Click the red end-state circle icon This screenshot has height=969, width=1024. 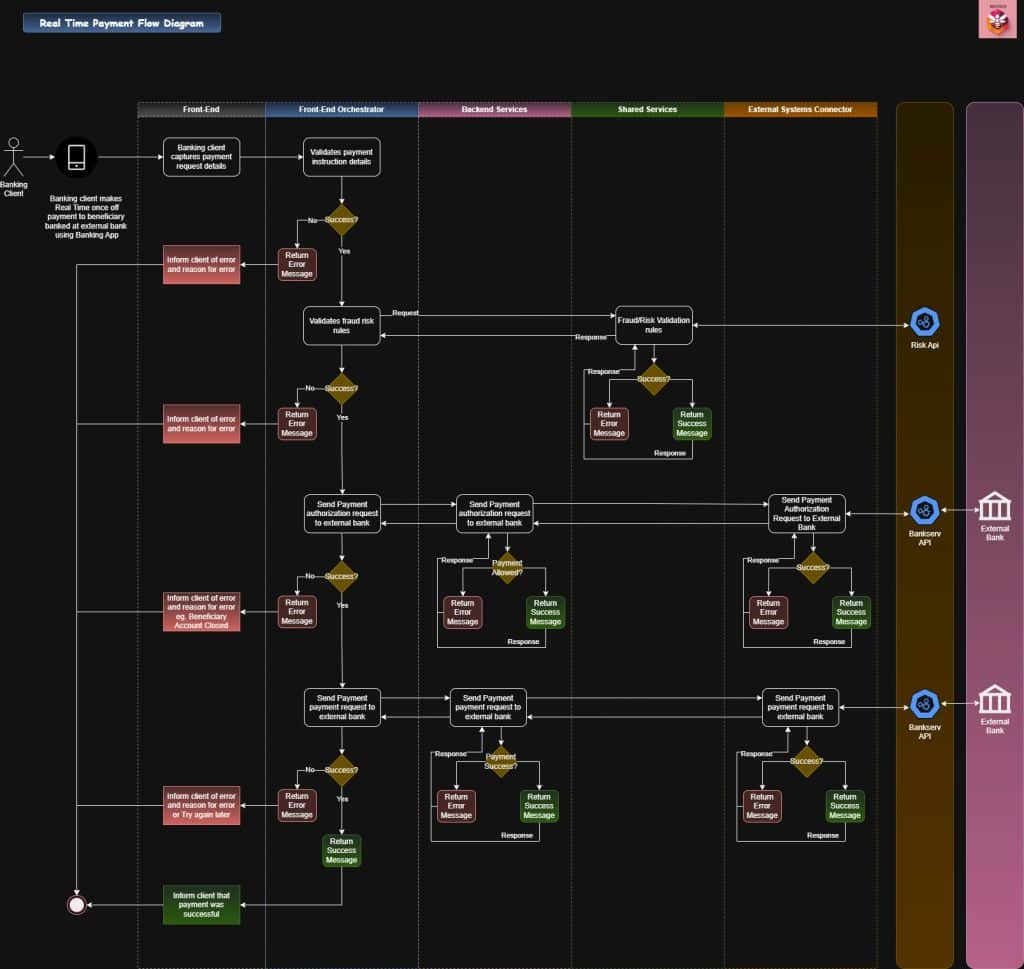click(x=76, y=905)
